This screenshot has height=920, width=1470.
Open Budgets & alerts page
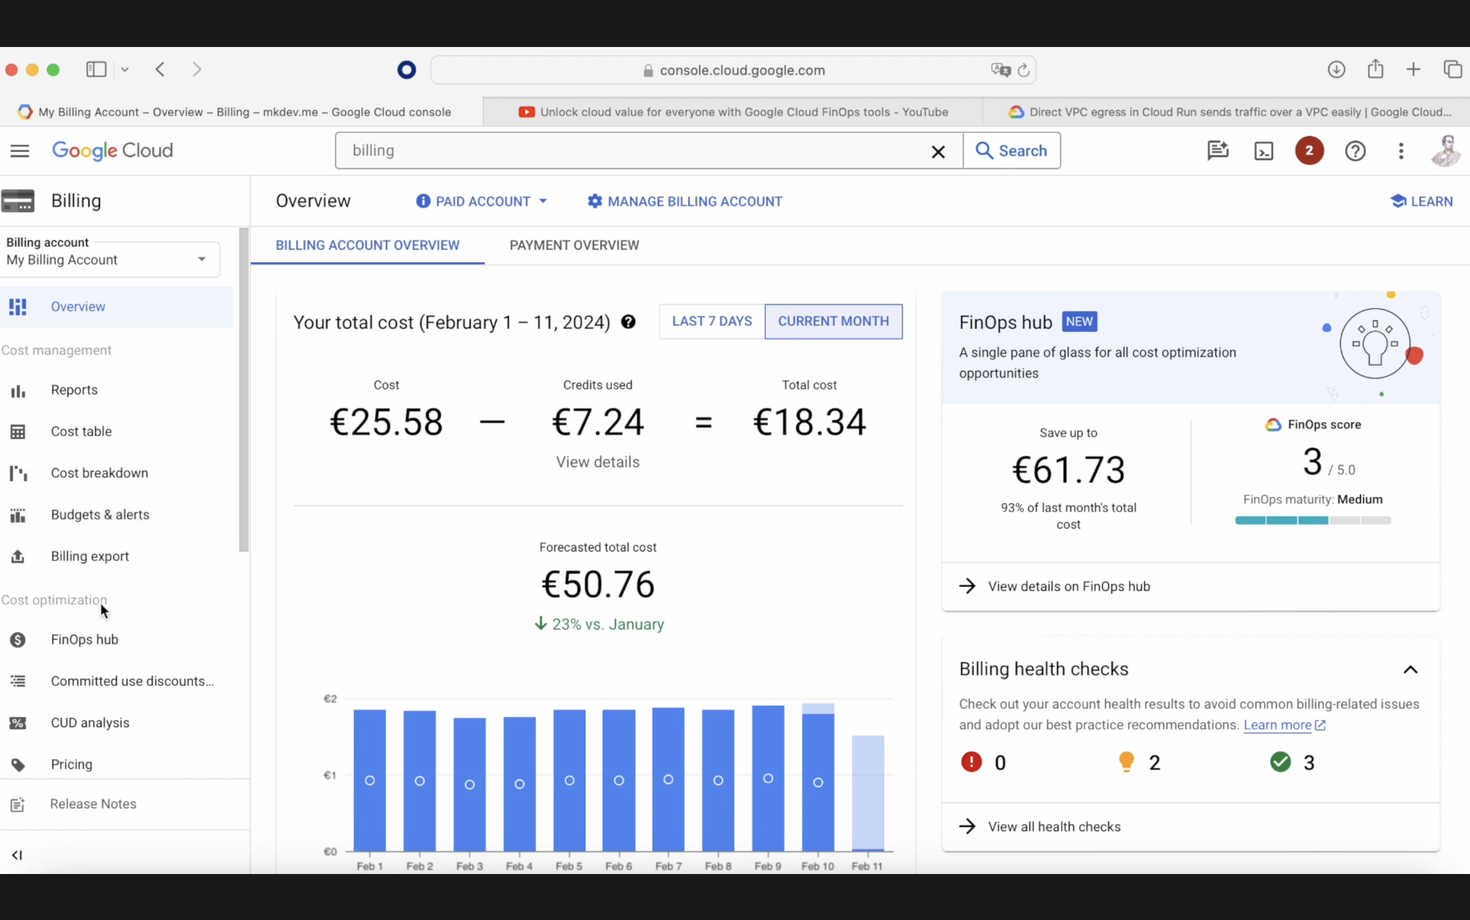(100, 515)
